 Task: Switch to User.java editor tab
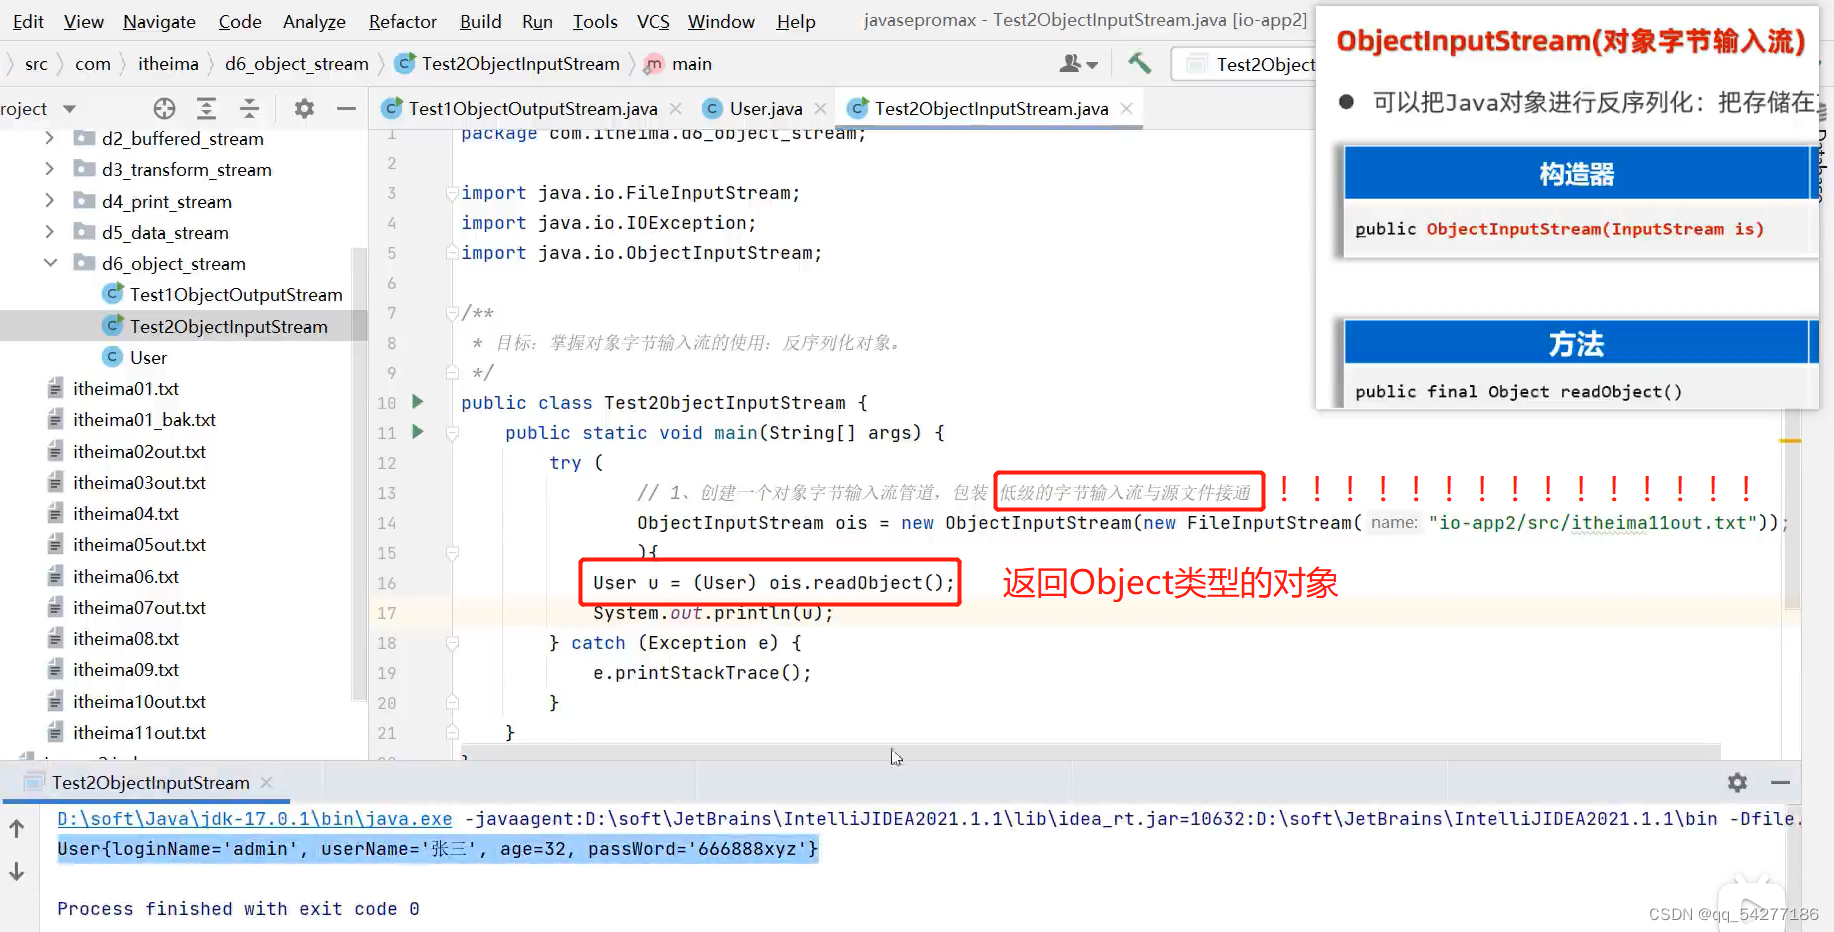[765, 108]
